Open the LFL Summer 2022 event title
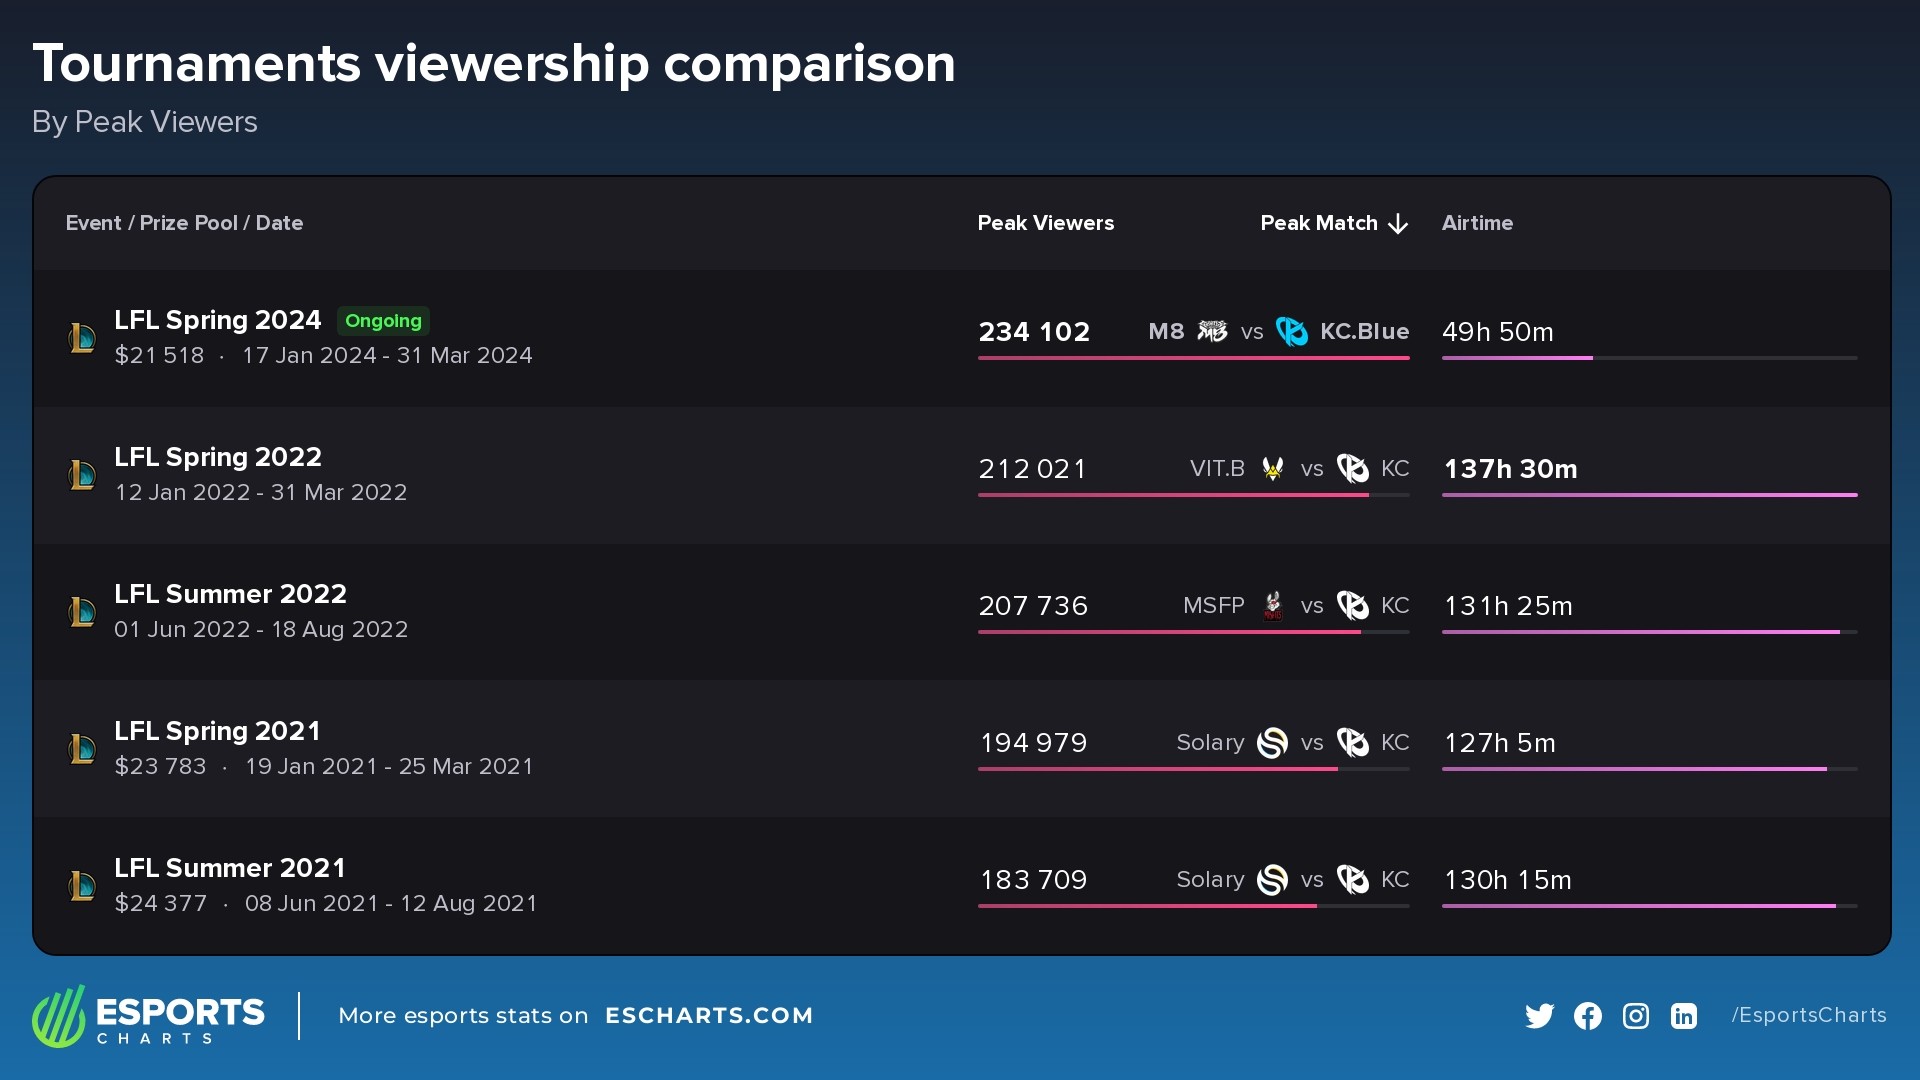This screenshot has width=1920, height=1080. pyautogui.click(x=230, y=594)
